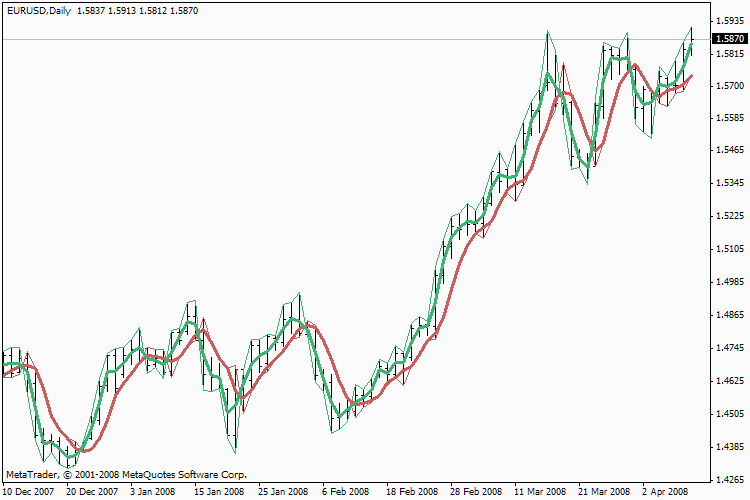The height and width of the screenshot is (500, 750).
Task: Click the 2 Apr 2008 date label
Action: coord(666,492)
